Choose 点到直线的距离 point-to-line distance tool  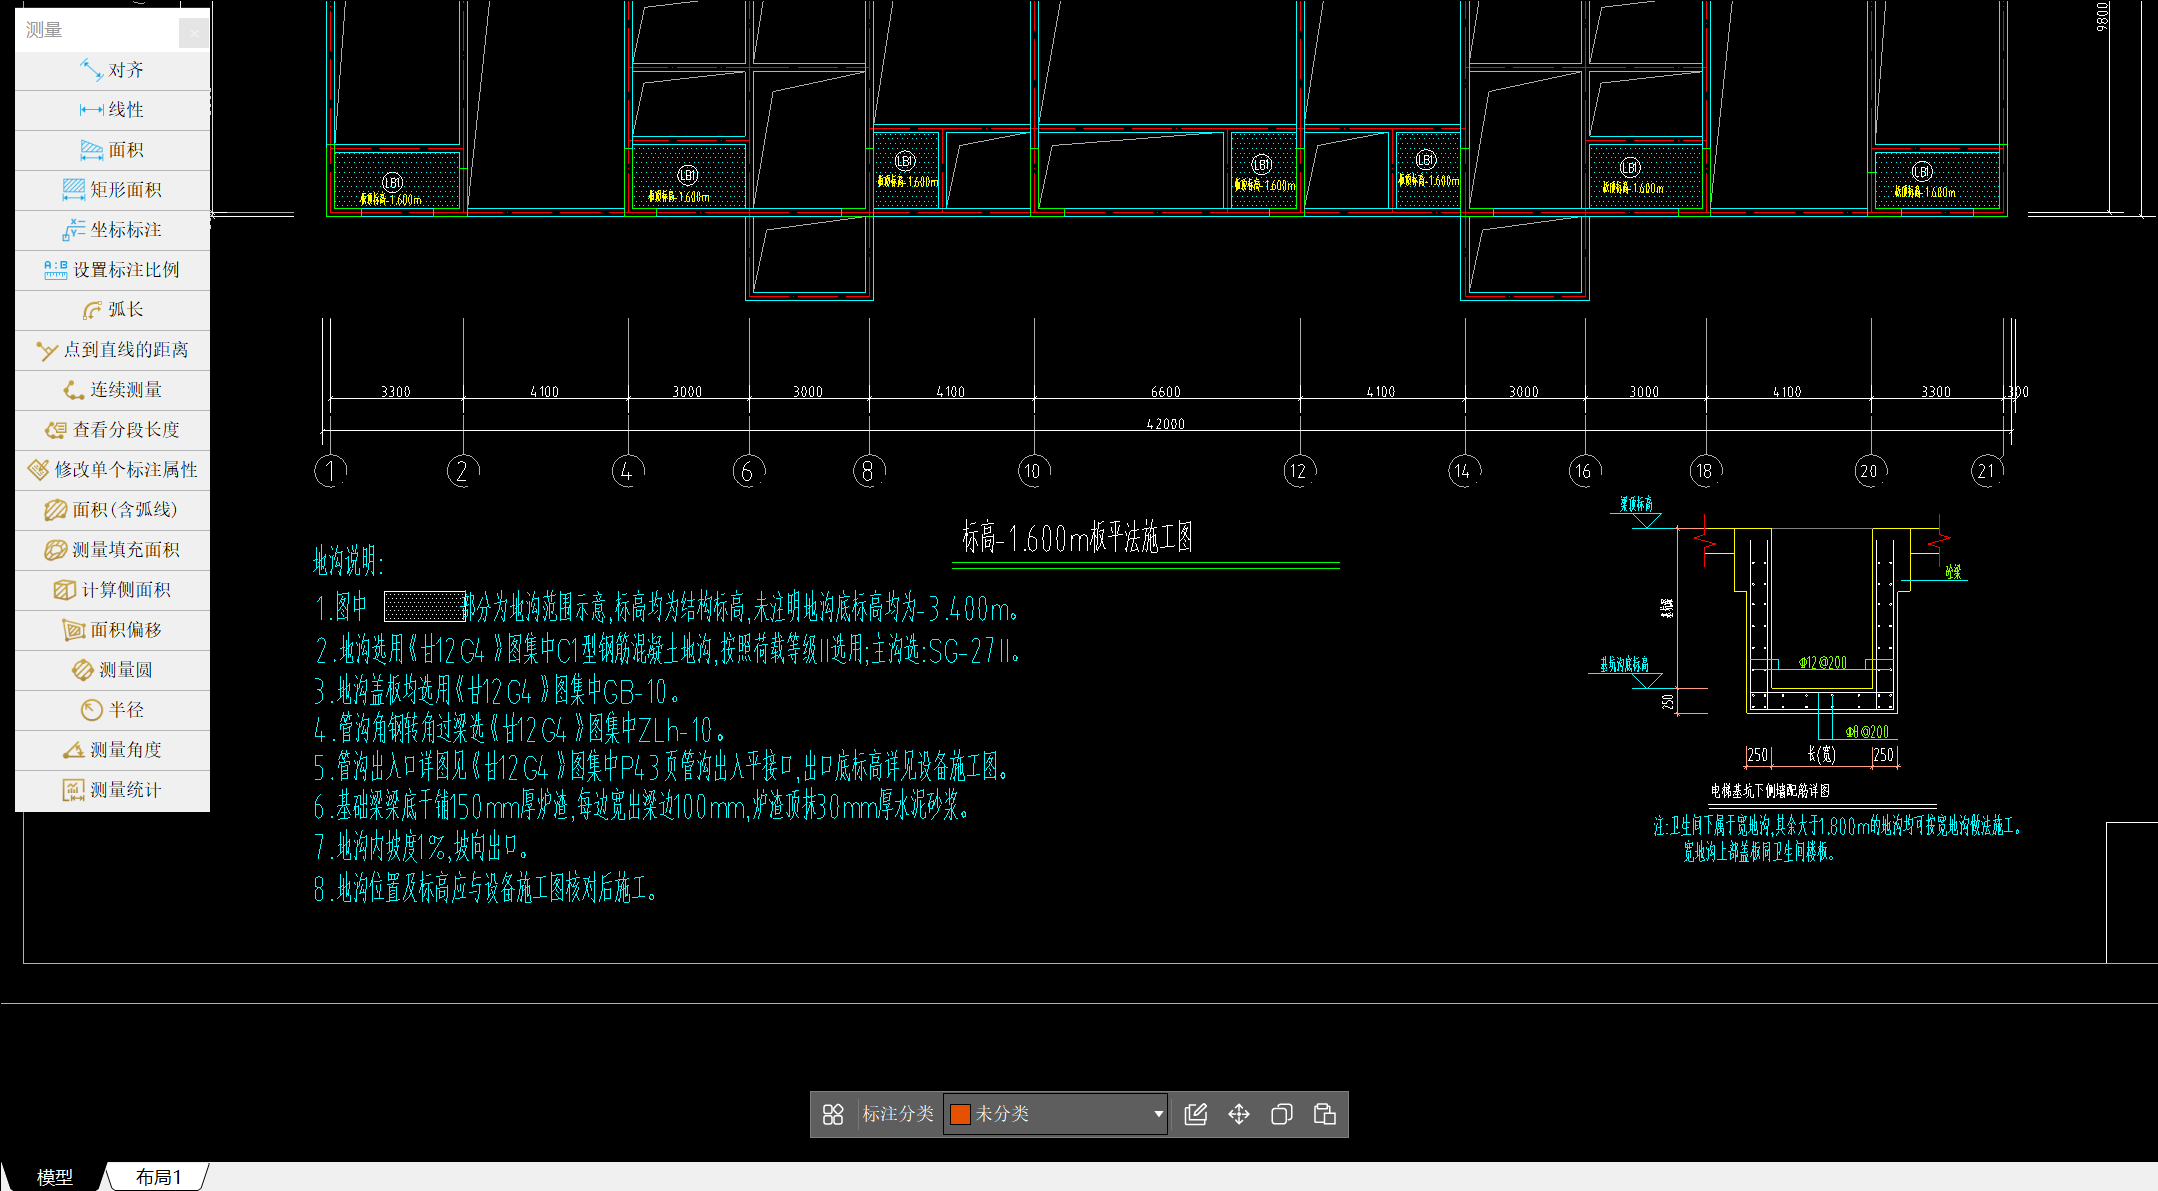point(112,350)
